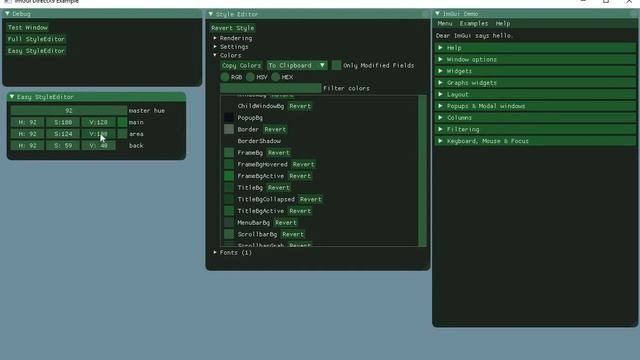
Task: Open the Full StyleEditor button
Action: [36, 39]
